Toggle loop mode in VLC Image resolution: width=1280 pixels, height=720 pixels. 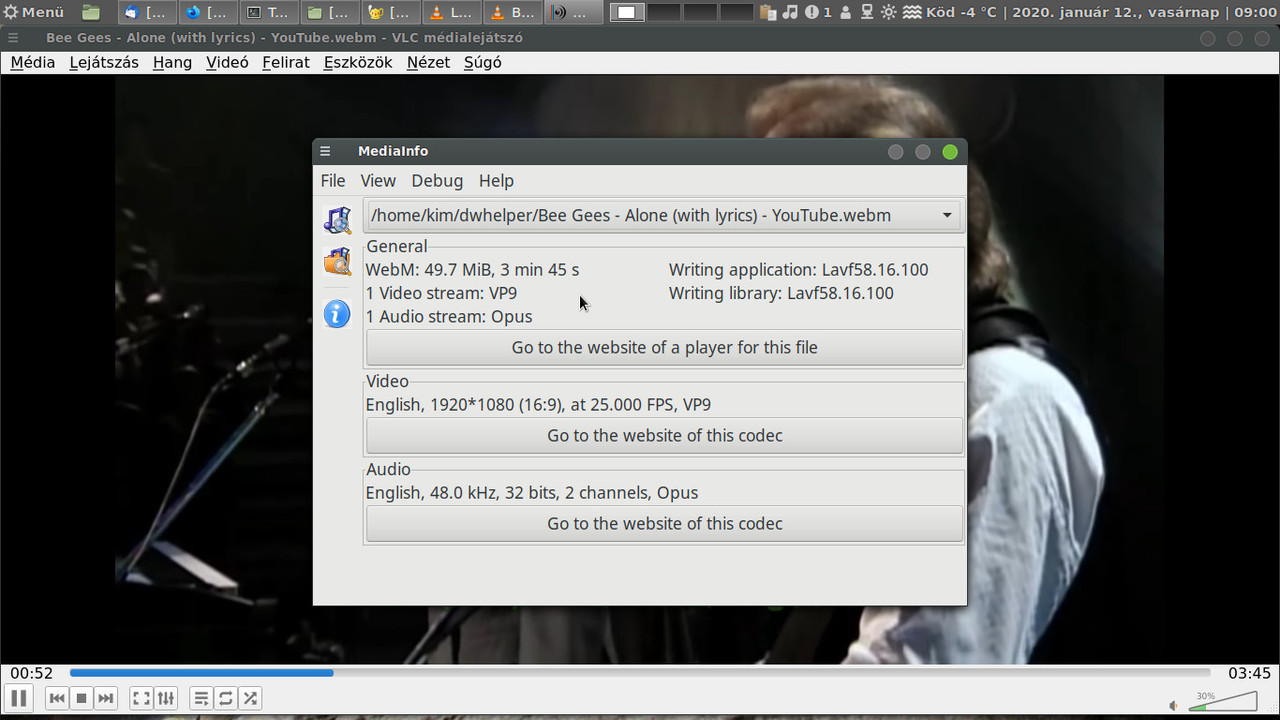click(226, 698)
